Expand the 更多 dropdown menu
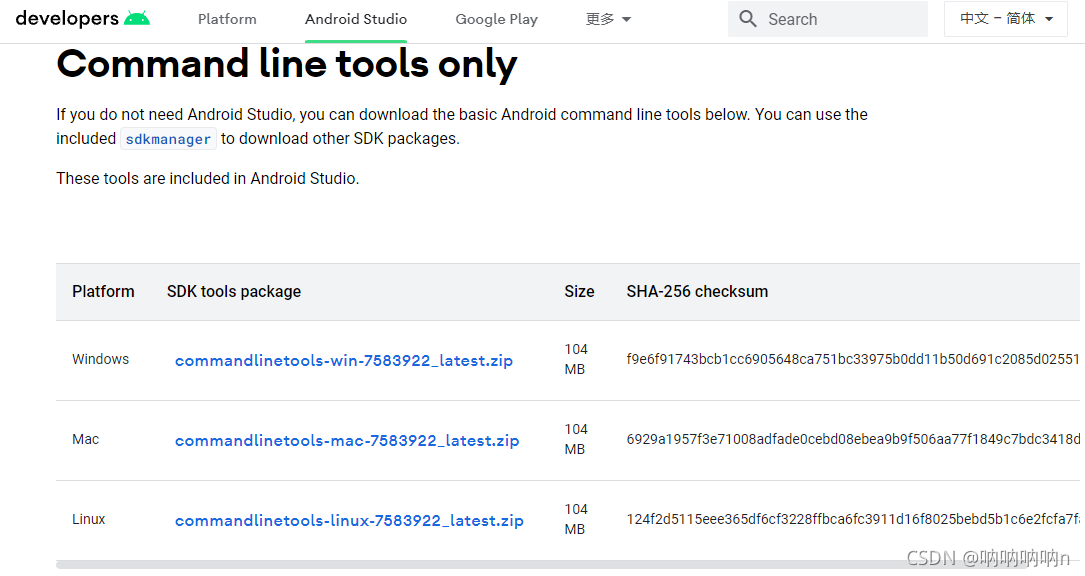The width and height of the screenshot is (1085, 576). click(608, 19)
